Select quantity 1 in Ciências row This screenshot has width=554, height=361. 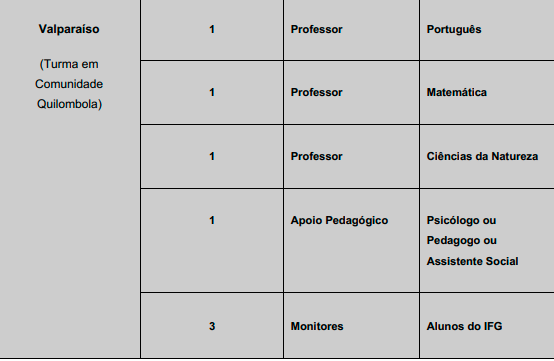point(212,156)
